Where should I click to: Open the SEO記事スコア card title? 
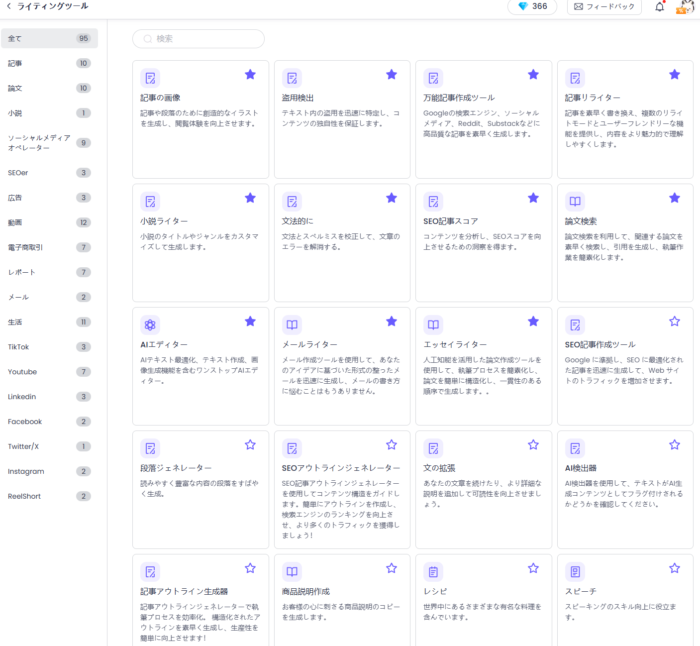pos(450,221)
